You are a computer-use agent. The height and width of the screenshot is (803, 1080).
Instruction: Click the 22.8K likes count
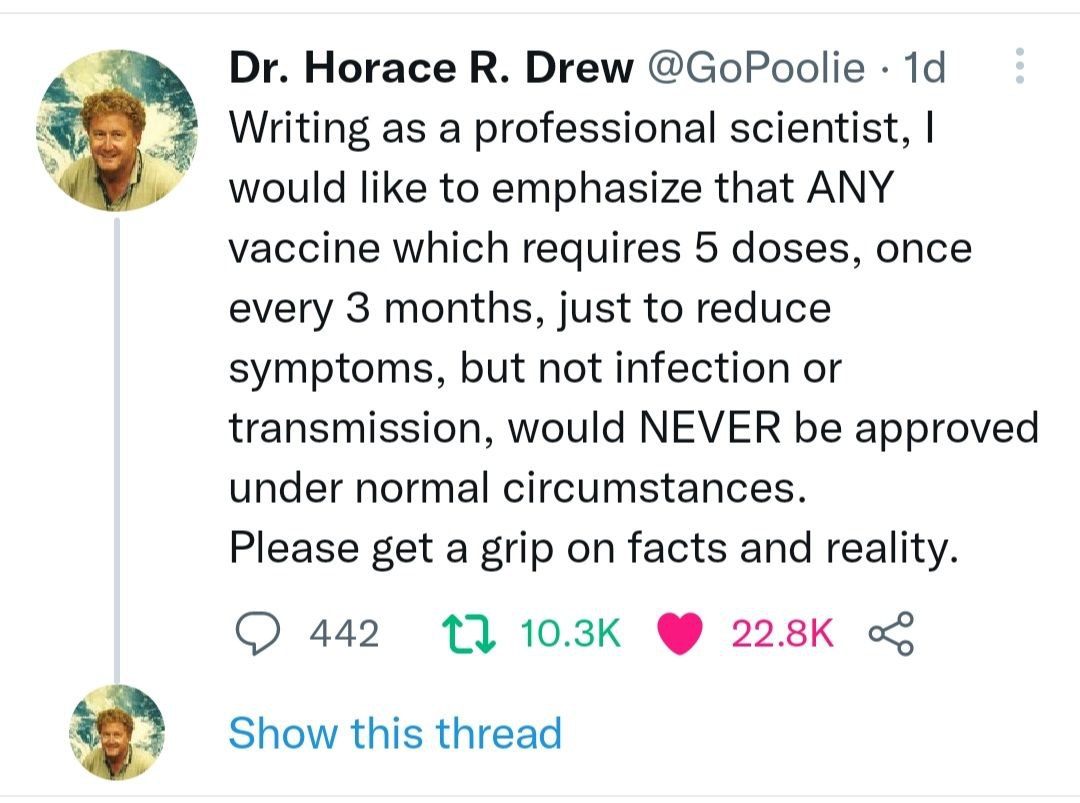tap(782, 634)
